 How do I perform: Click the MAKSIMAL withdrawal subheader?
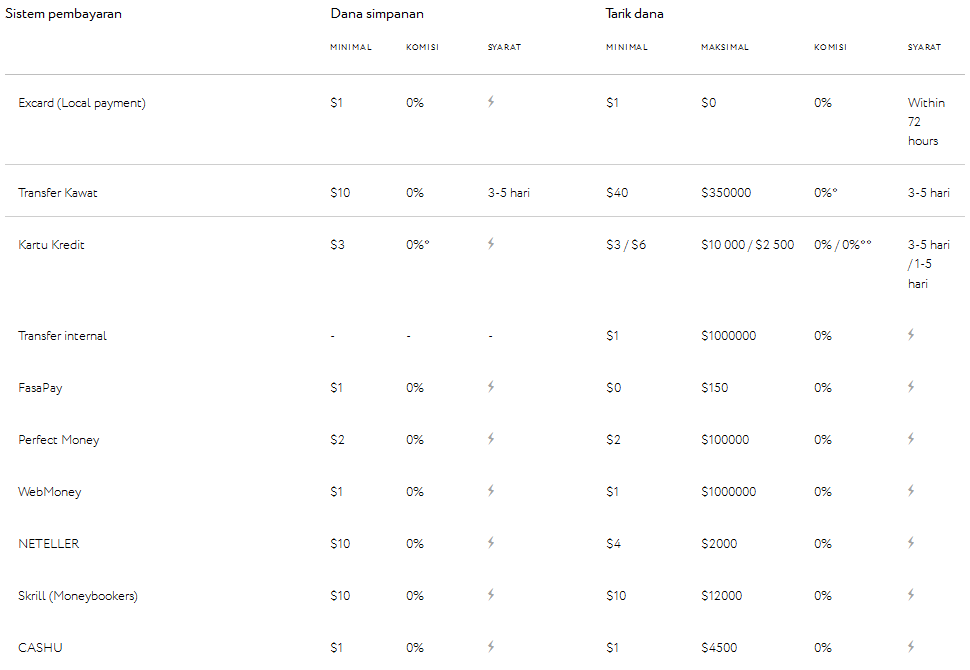[x=724, y=47]
